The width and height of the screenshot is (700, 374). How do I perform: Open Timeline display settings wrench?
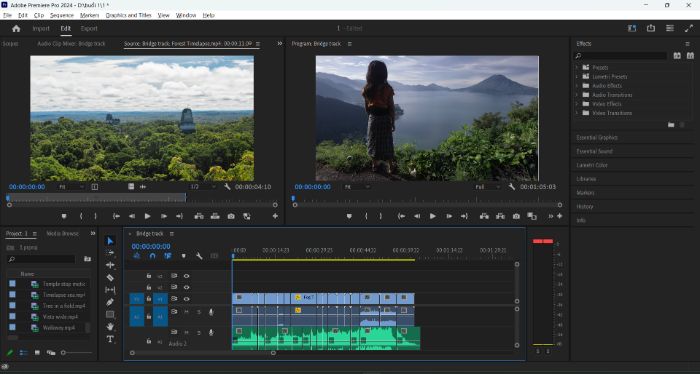pos(199,256)
